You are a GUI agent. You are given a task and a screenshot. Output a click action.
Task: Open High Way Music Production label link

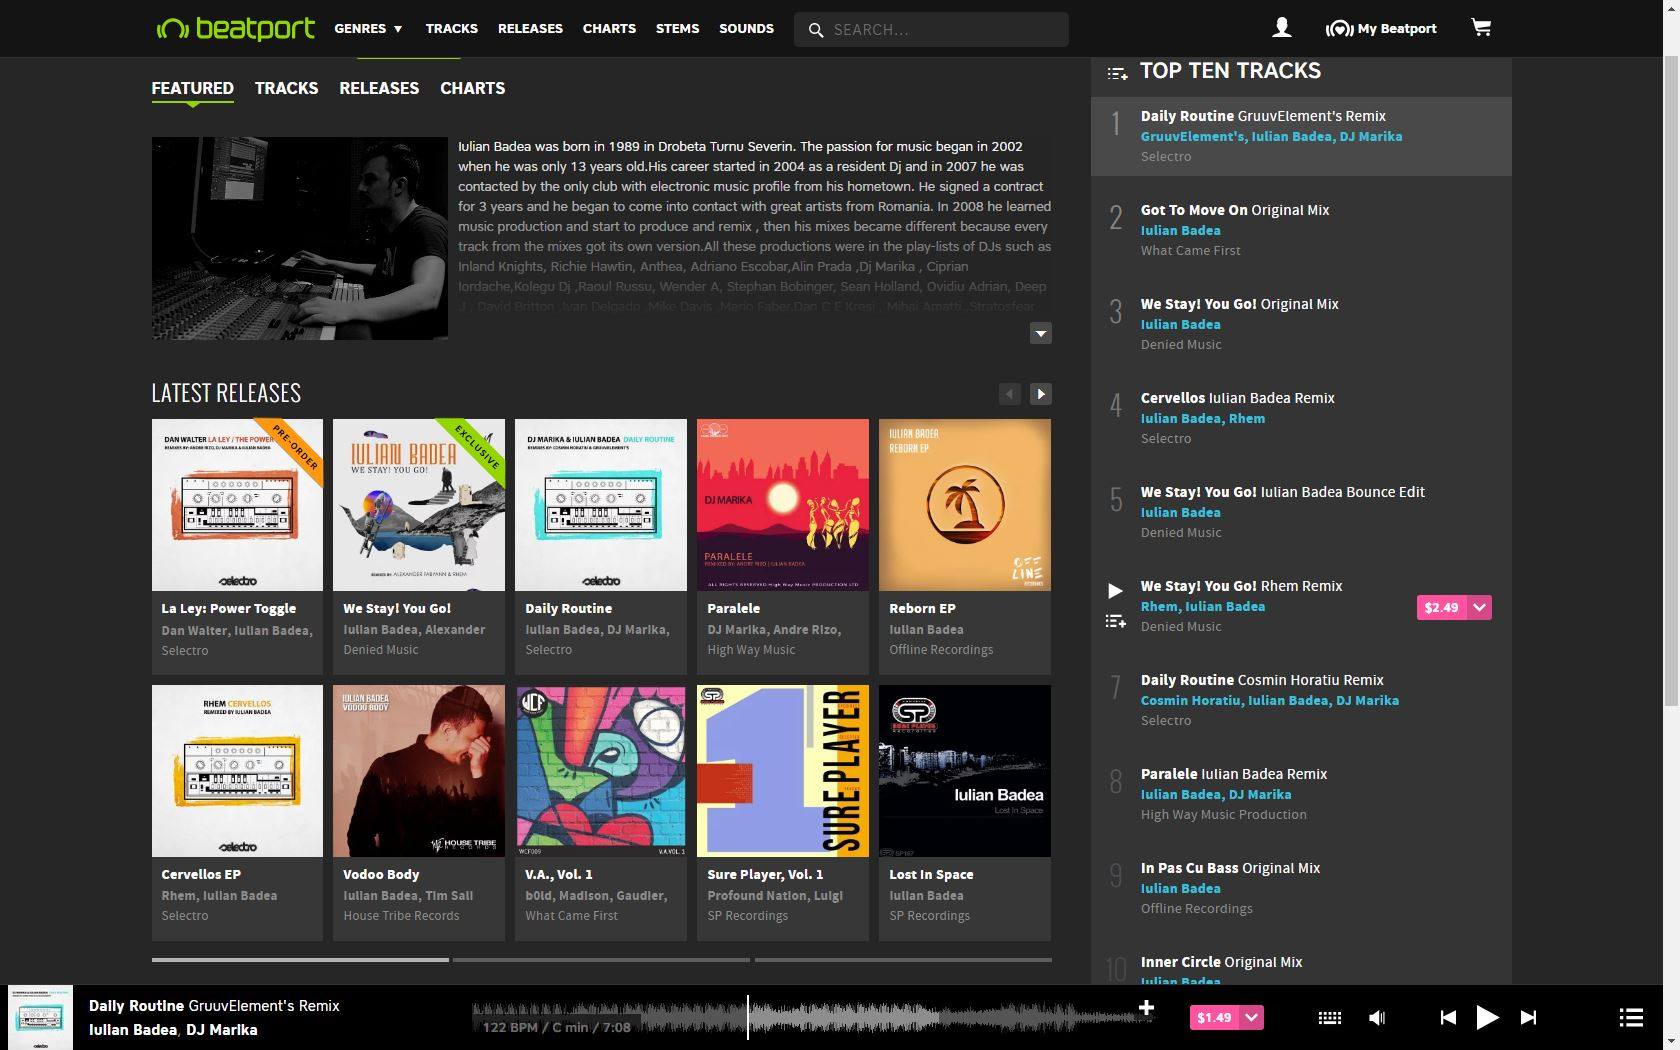1224,815
